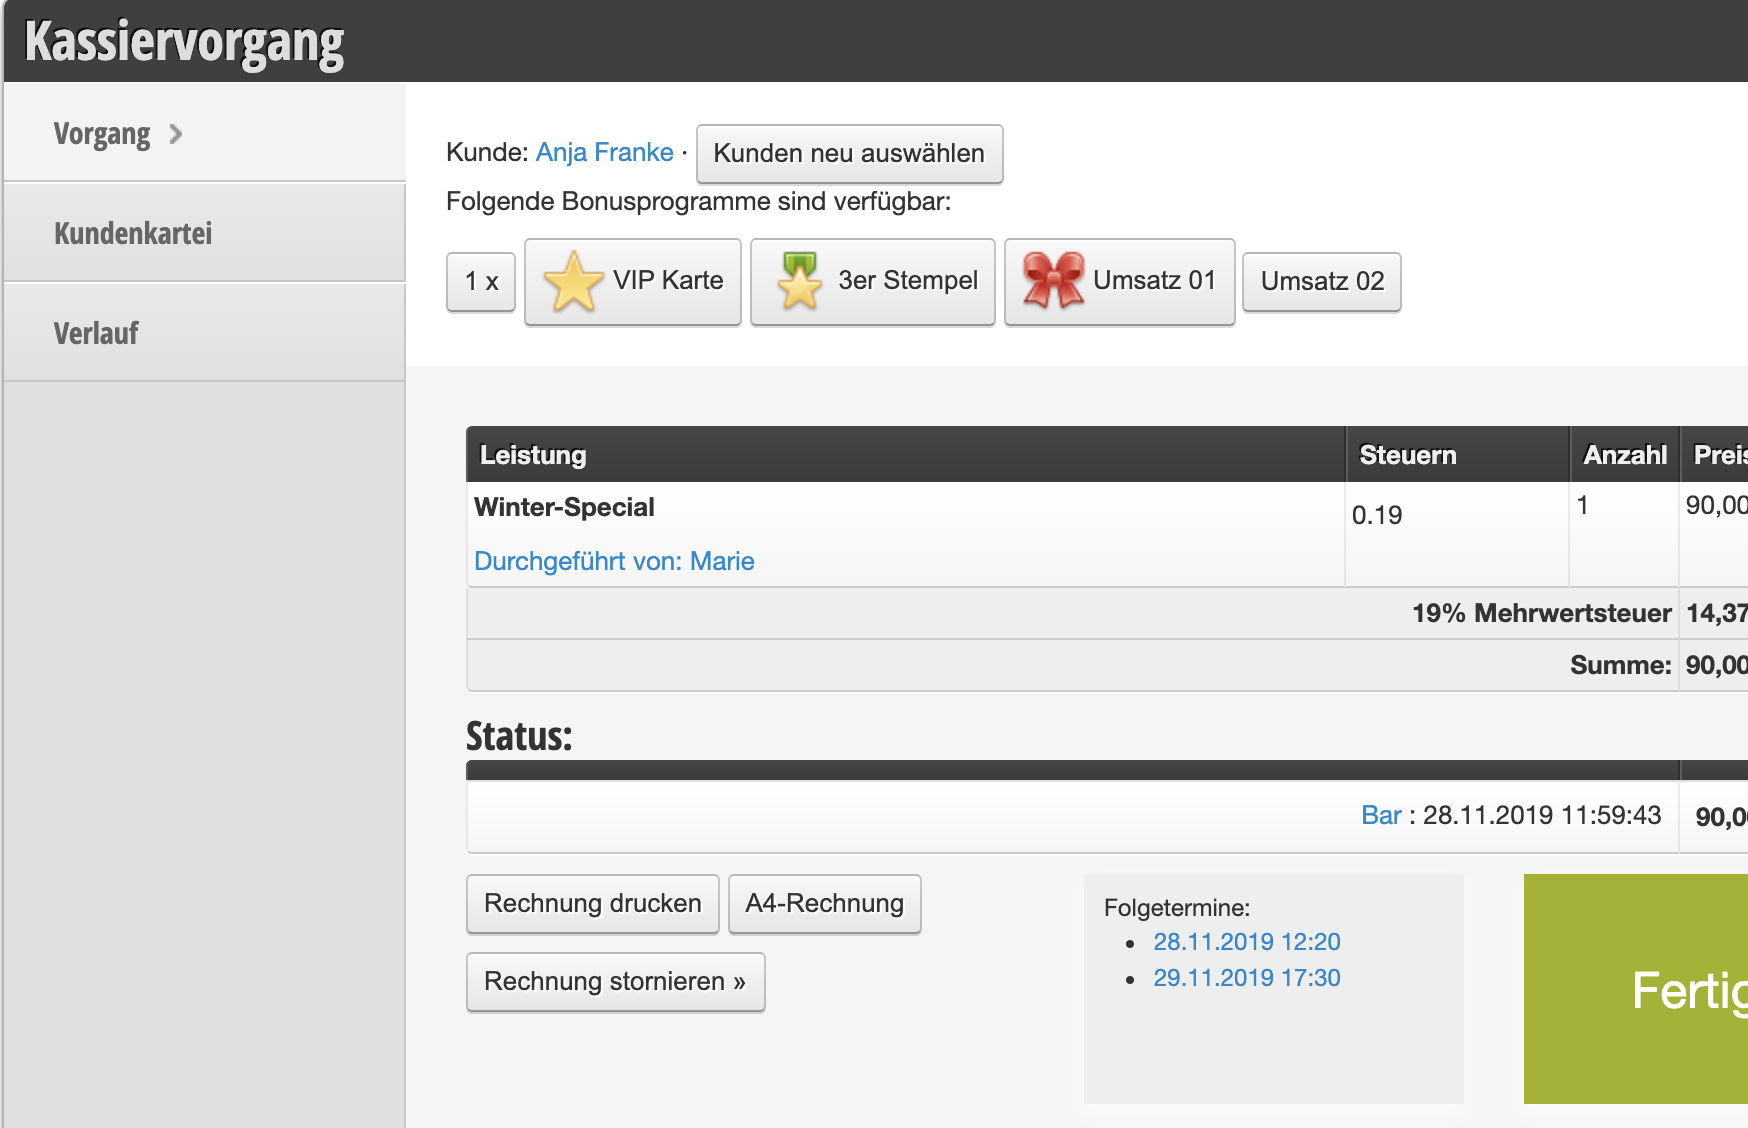This screenshot has height=1128, width=1748.
Task: Click the red bow Umsatz 01 icon
Action: click(x=1053, y=280)
